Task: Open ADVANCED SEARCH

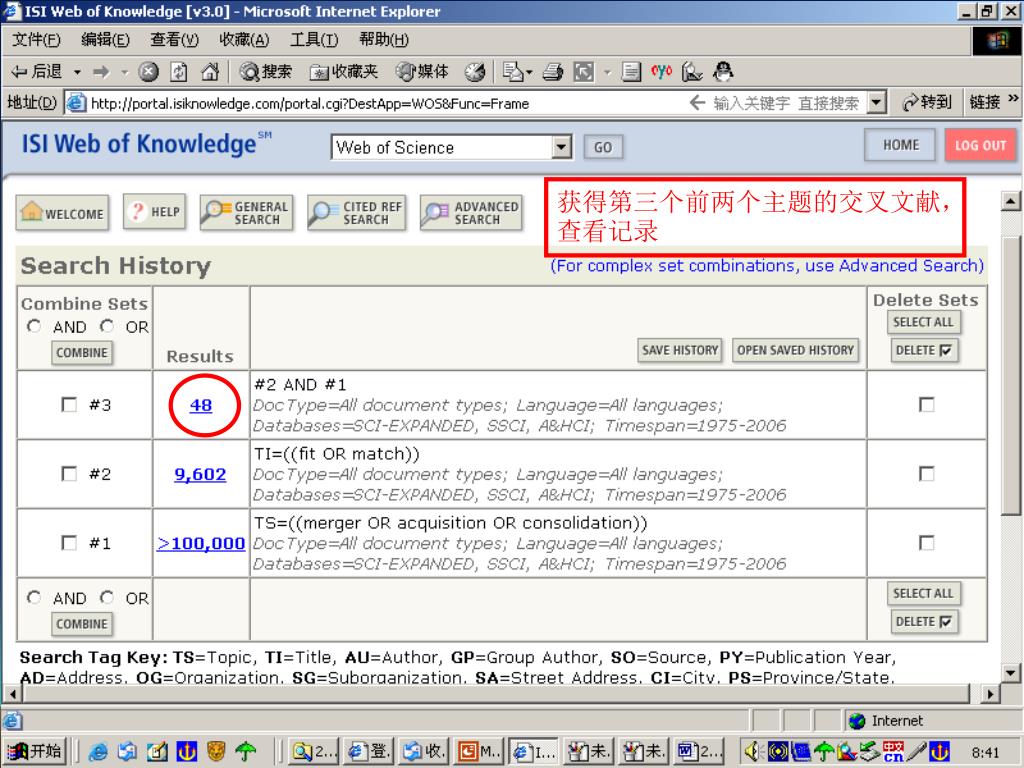Action: pyautogui.click(x=471, y=213)
